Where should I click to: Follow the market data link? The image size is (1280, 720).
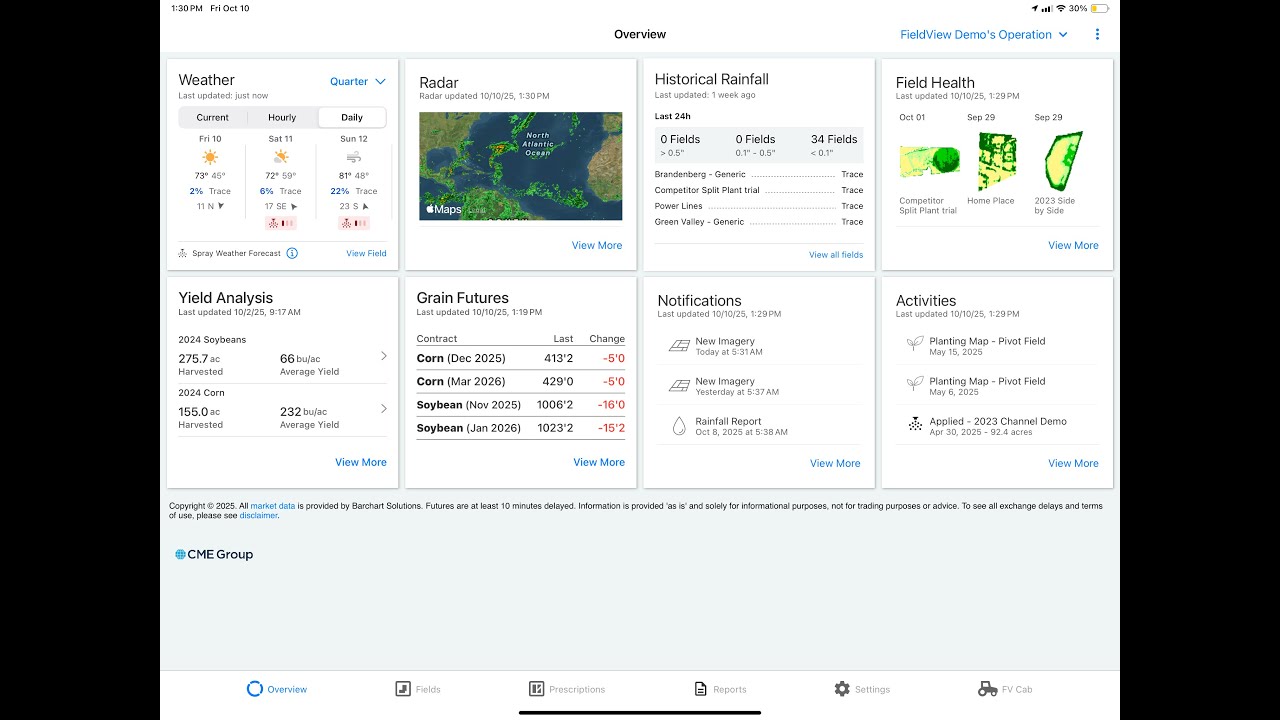273,506
